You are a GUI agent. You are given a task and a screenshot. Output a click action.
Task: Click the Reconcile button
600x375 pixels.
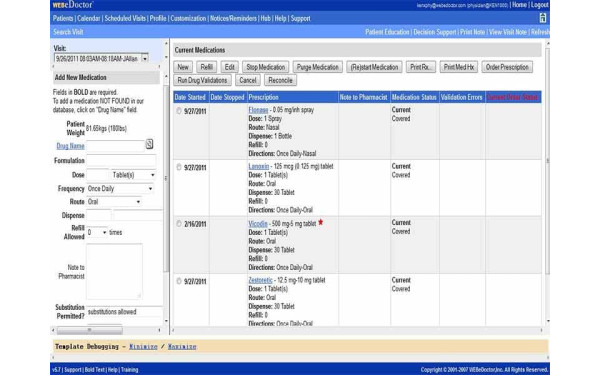280,80
